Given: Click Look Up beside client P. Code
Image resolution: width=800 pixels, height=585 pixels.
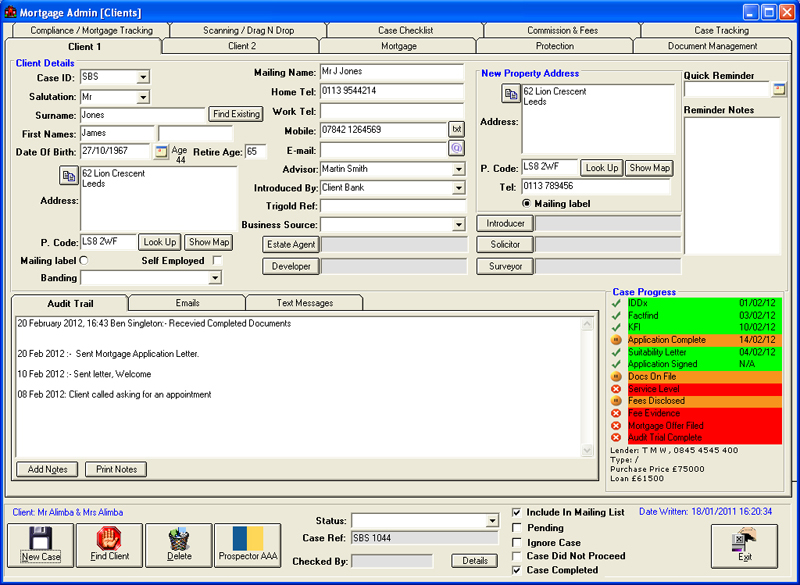Looking at the screenshot, I should point(160,242).
